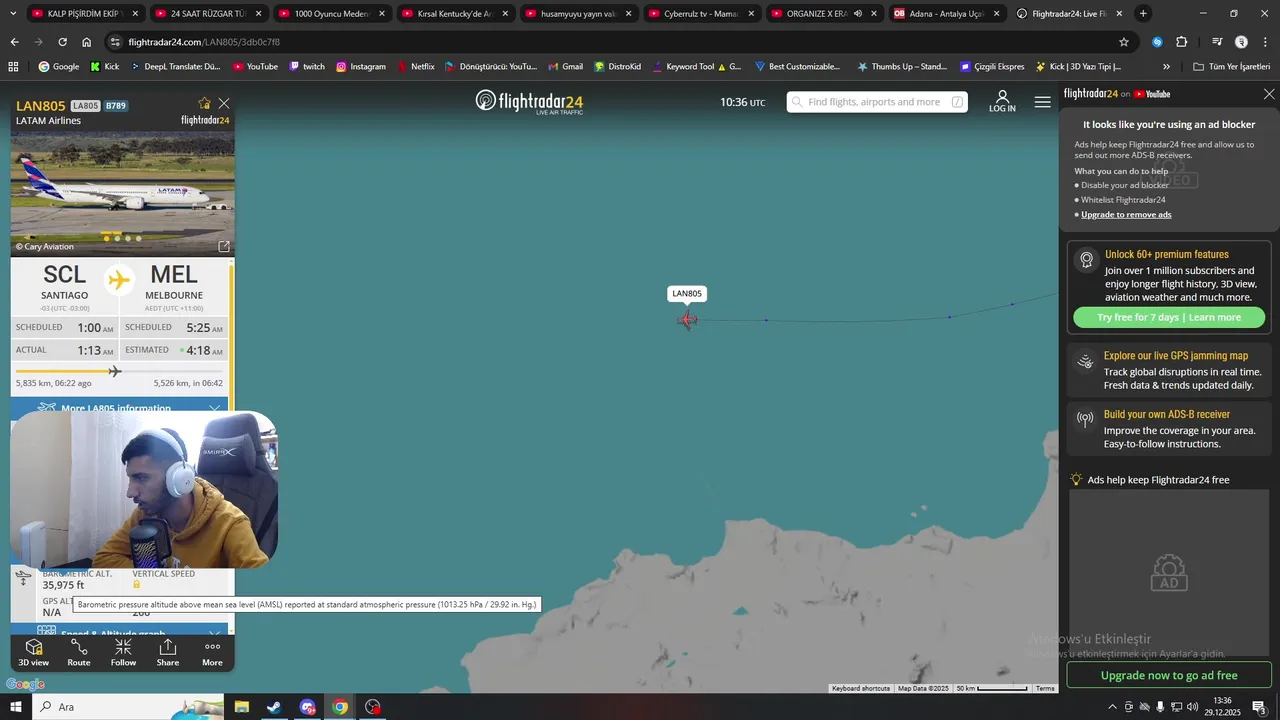This screenshot has width=1280, height=720.
Task: Add flight LAN805 to favorites star
Action: point(205,104)
